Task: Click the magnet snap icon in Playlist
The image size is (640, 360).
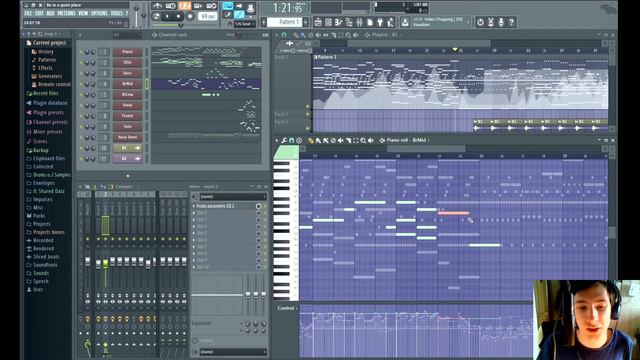Action: point(284,35)
